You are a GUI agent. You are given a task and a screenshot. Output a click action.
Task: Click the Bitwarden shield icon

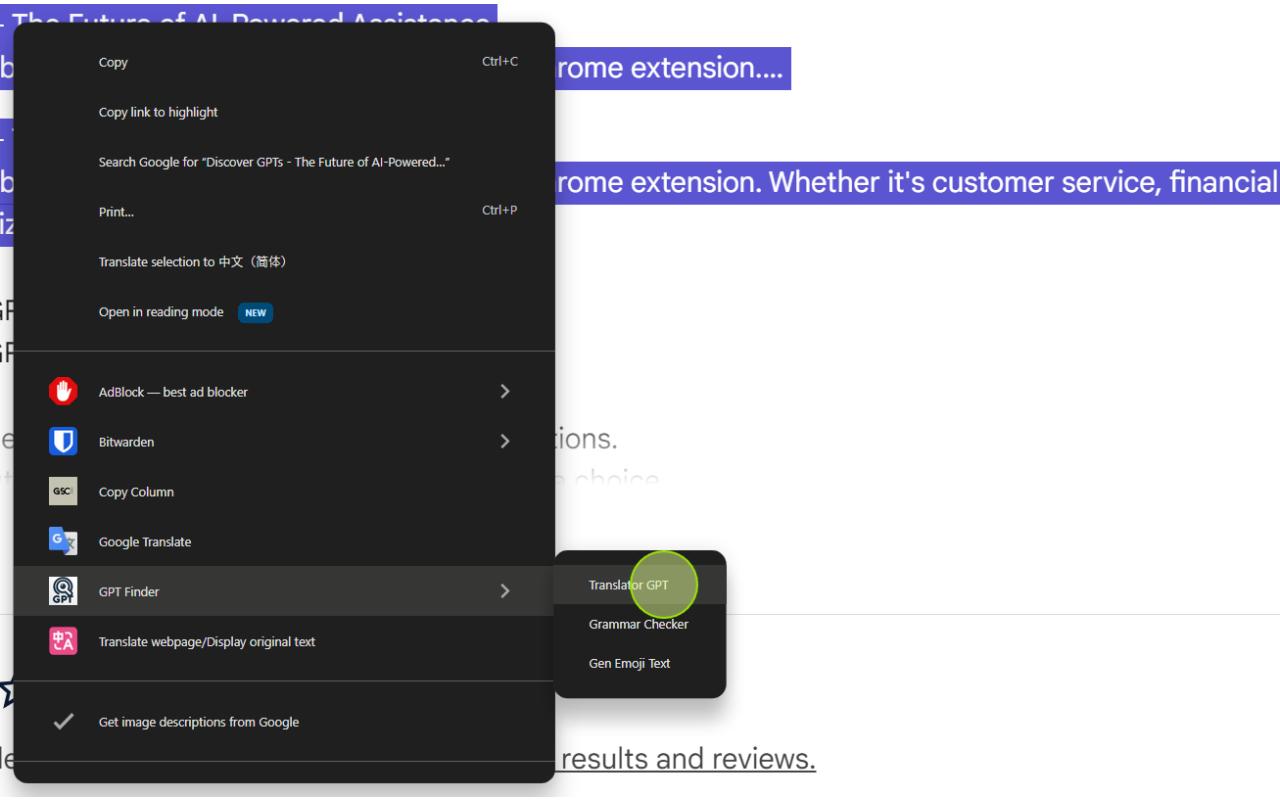tap(63, 441)
